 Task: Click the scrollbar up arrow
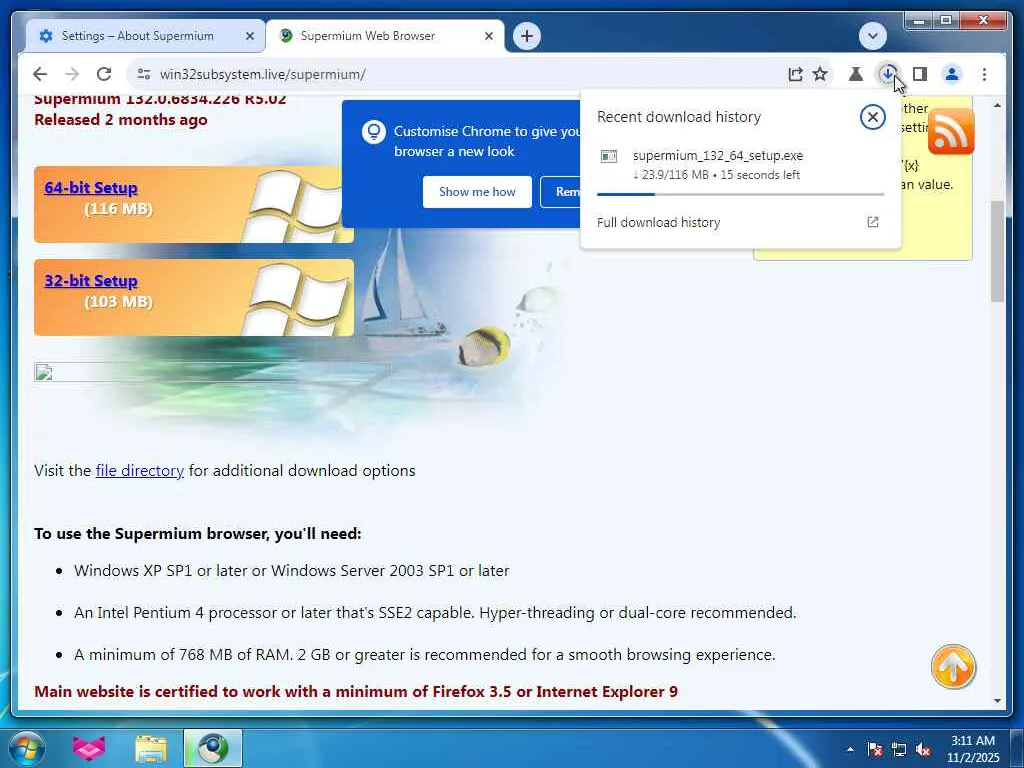click(x=997, y=105)
